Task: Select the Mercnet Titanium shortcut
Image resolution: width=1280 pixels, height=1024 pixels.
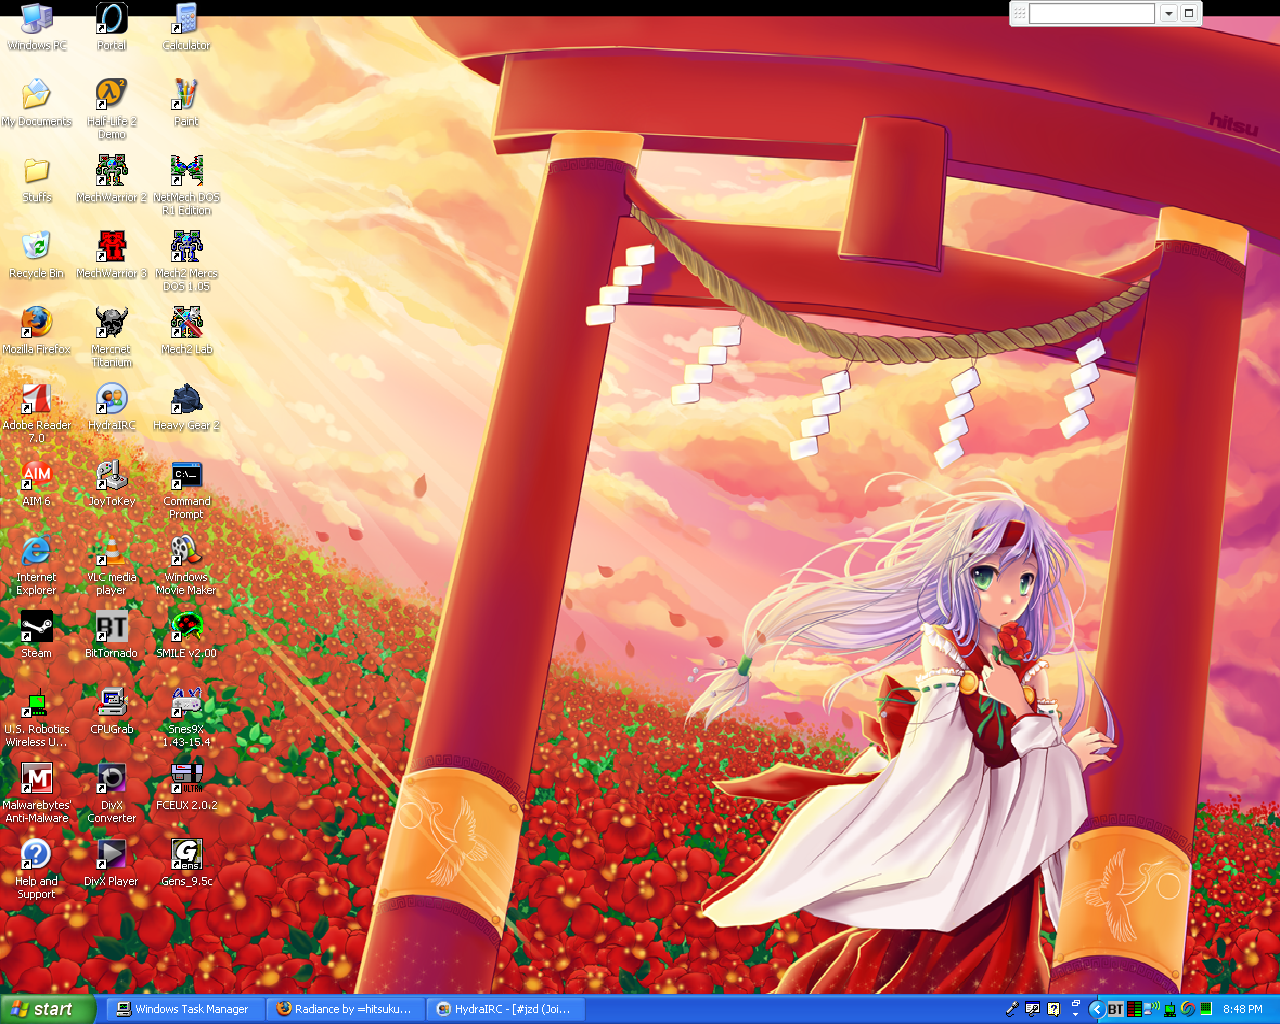Action: 112,337
